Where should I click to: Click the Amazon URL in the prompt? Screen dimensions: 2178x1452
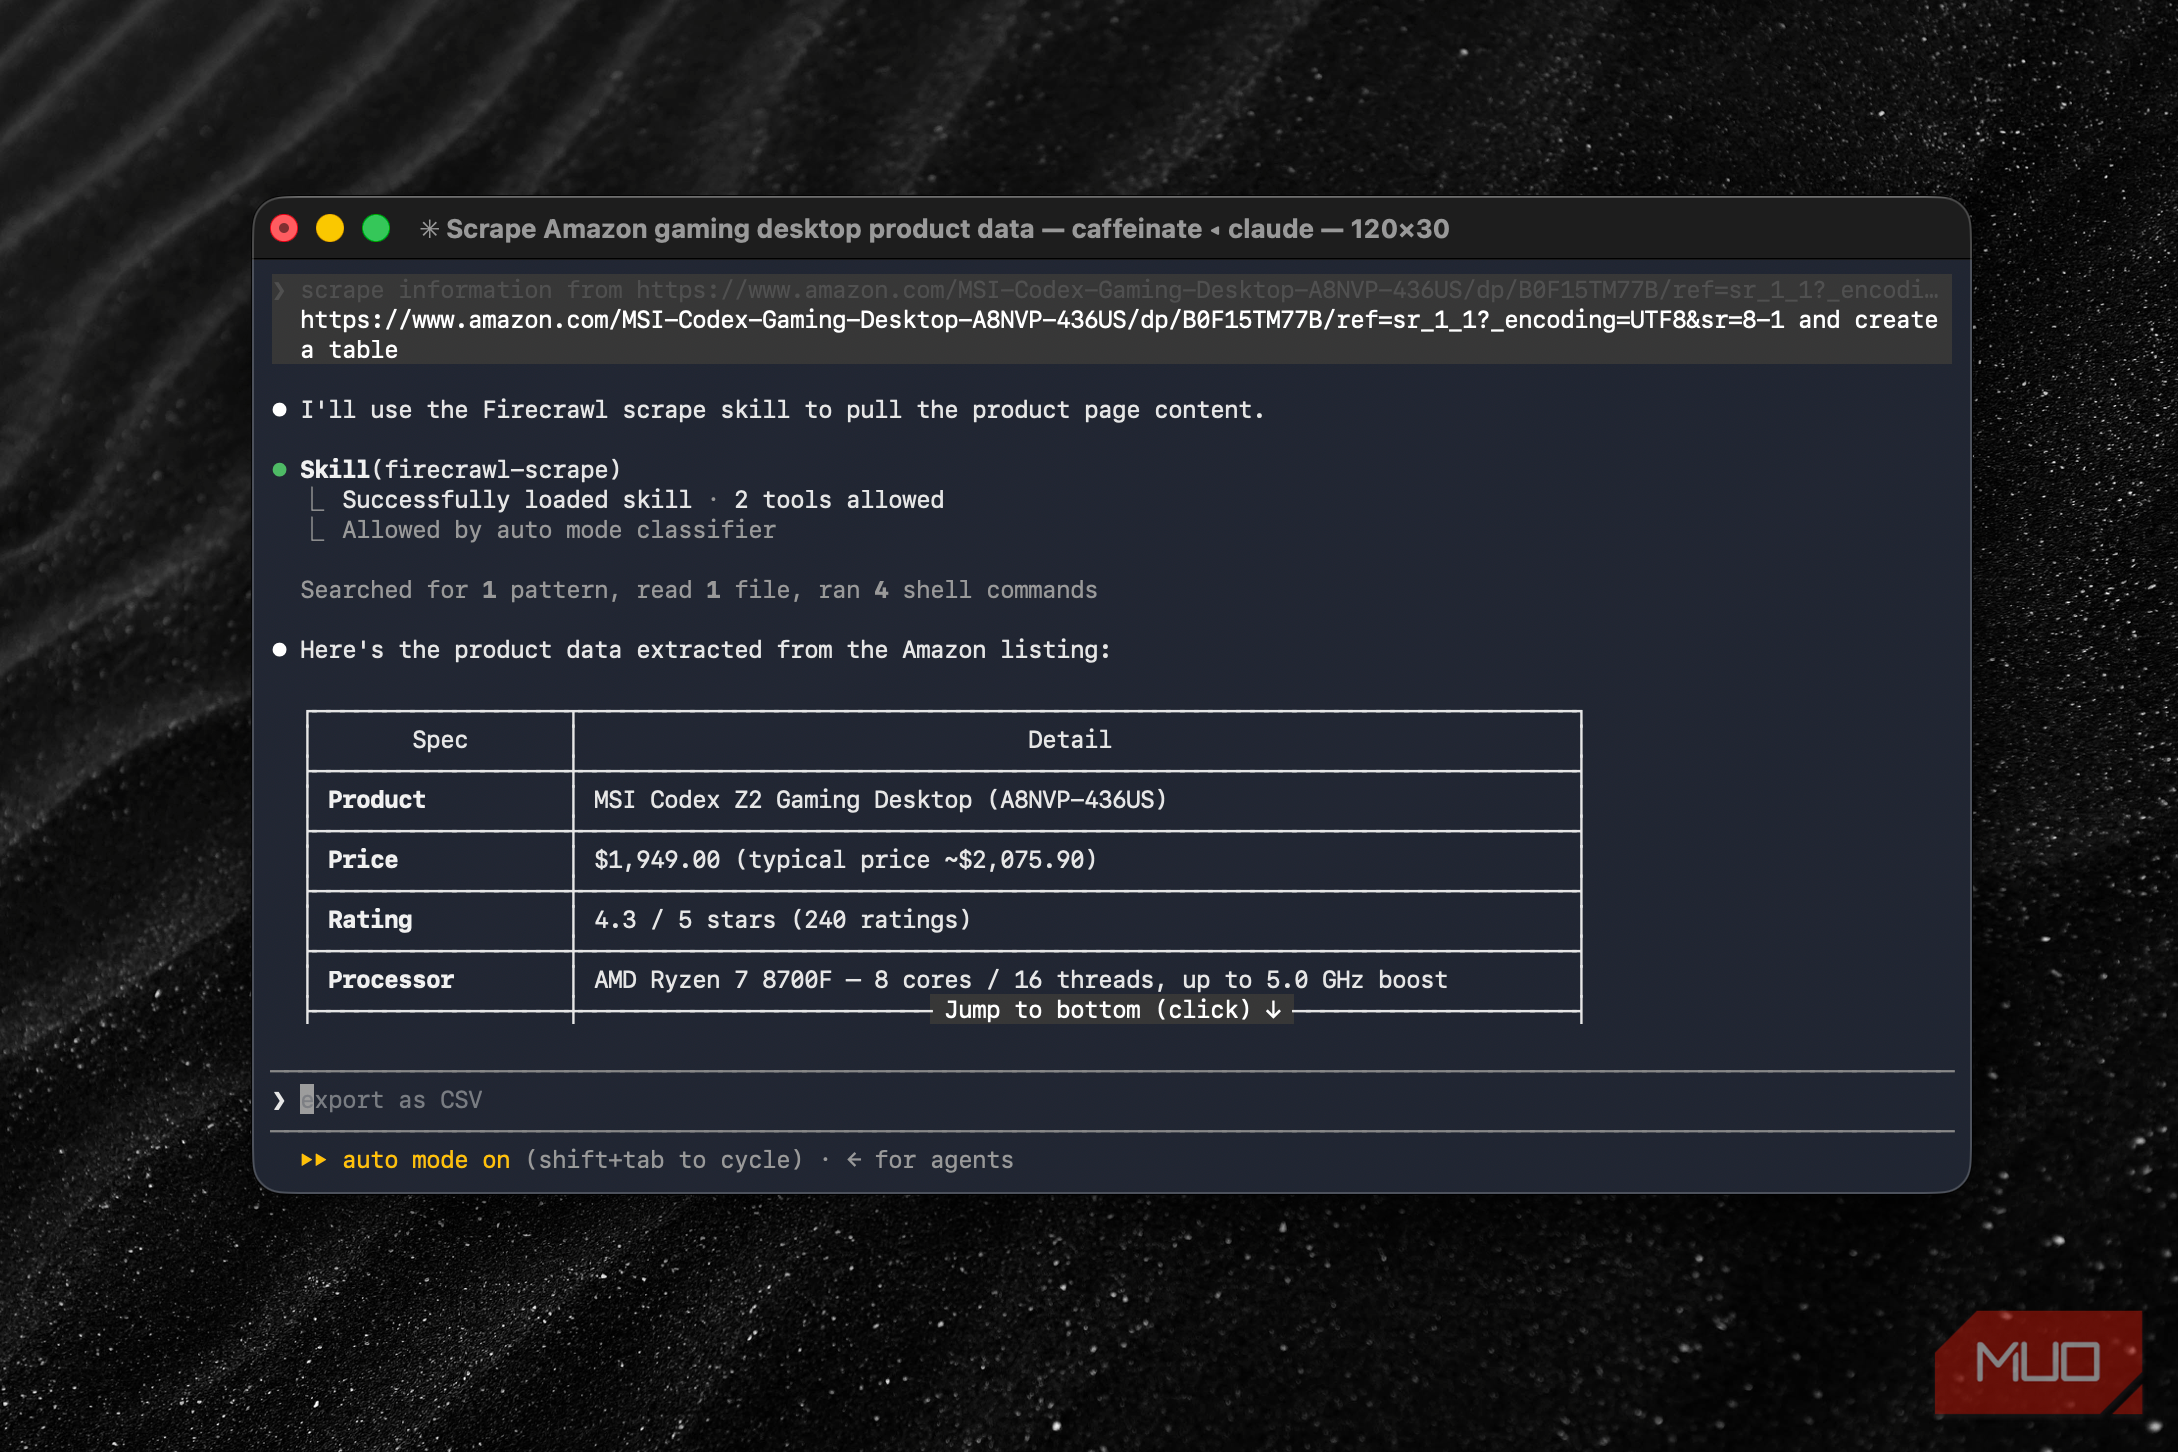[x=1042, y=320]
